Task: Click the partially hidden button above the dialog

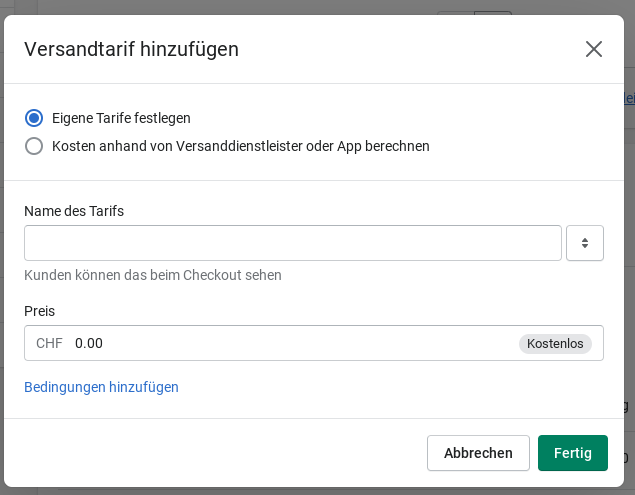Action: click(492, 12)
